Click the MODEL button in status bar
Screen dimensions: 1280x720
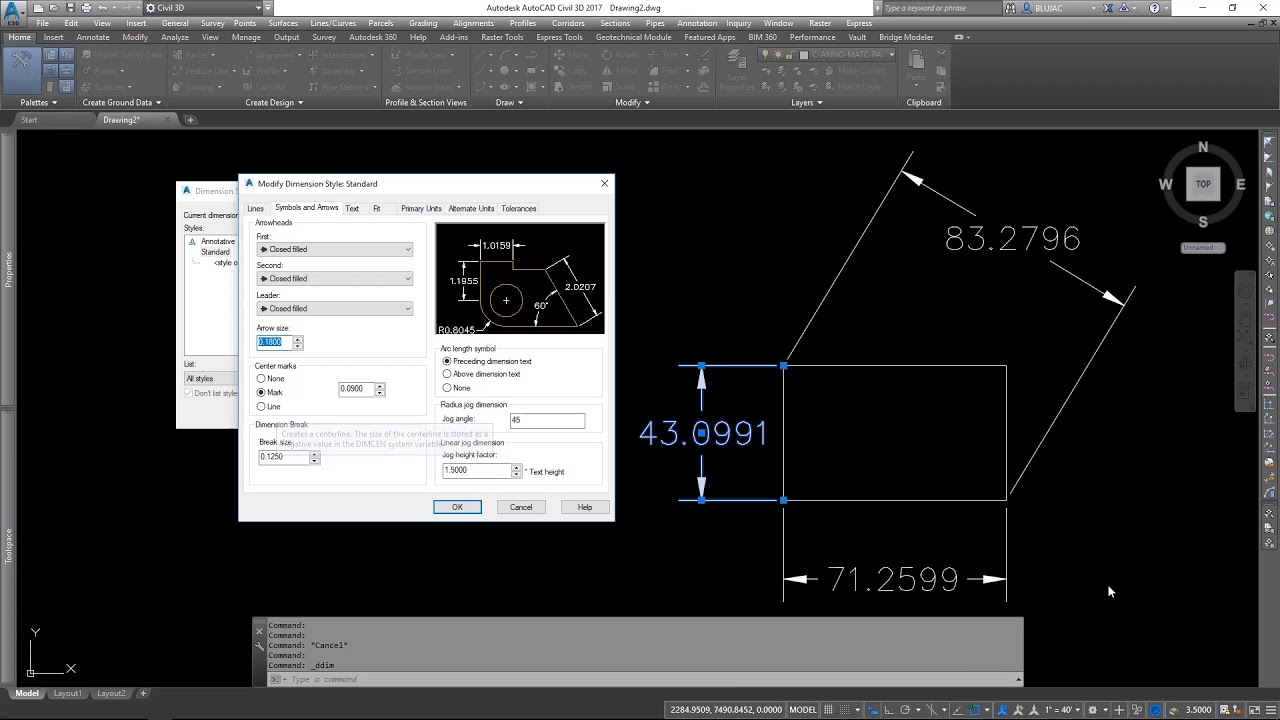pos(803,710)
